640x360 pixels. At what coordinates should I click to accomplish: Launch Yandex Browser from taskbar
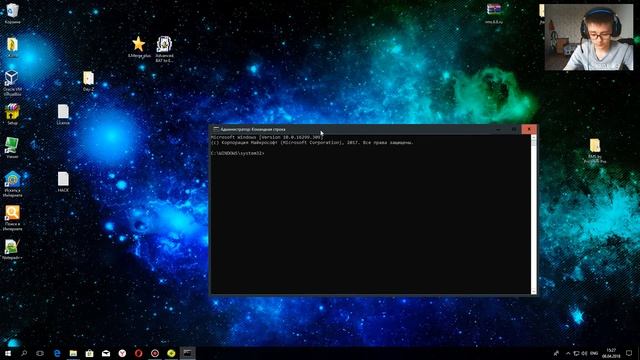(122, 353)
